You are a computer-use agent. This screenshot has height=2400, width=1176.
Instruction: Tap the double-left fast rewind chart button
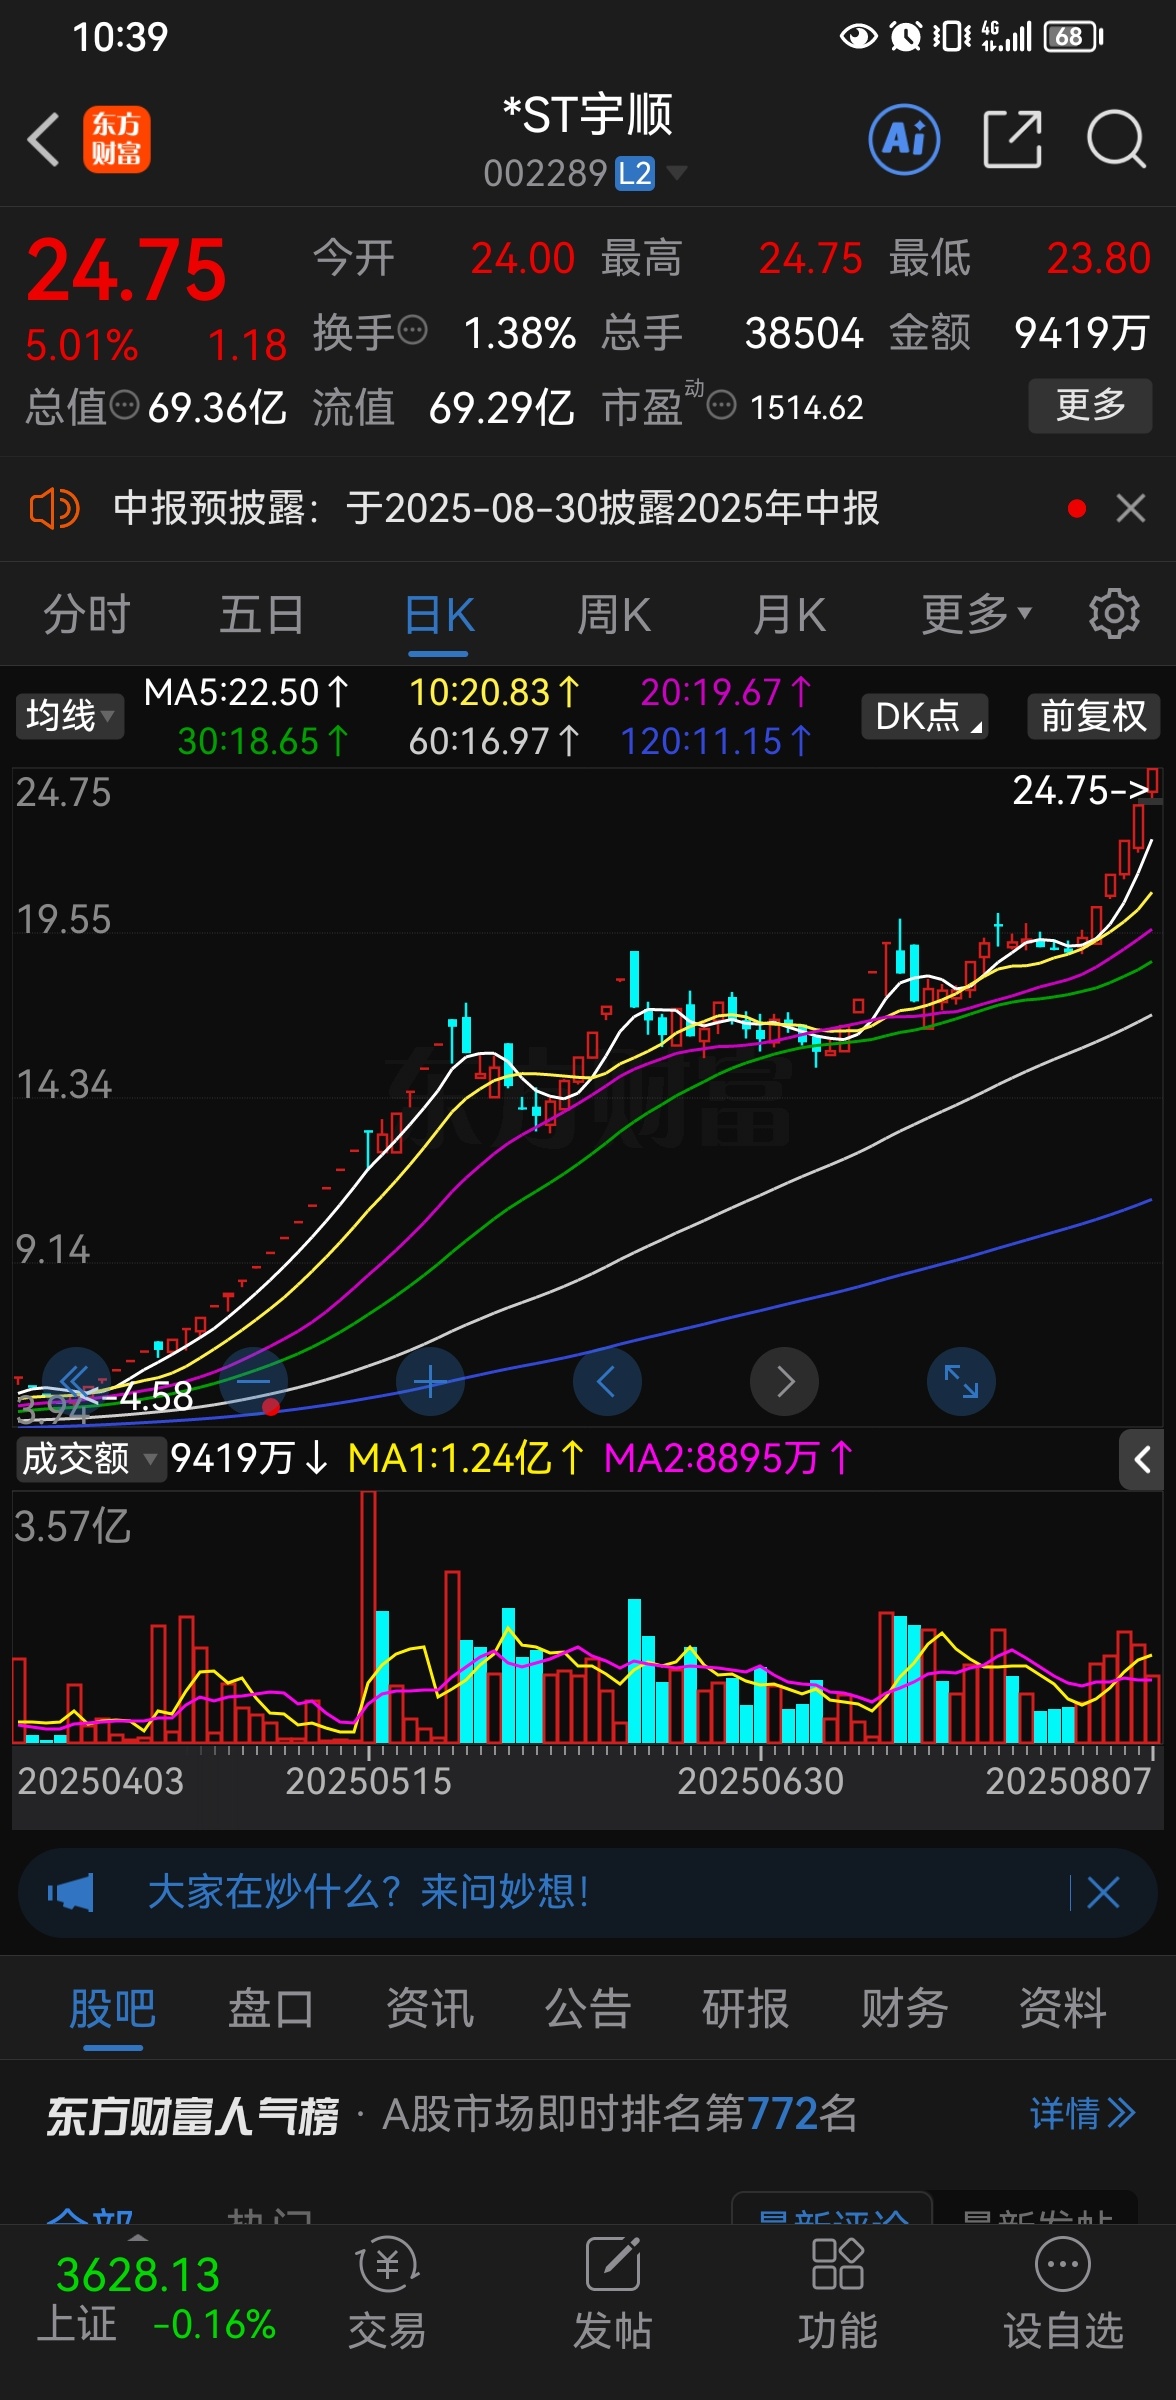point(77,1381)
